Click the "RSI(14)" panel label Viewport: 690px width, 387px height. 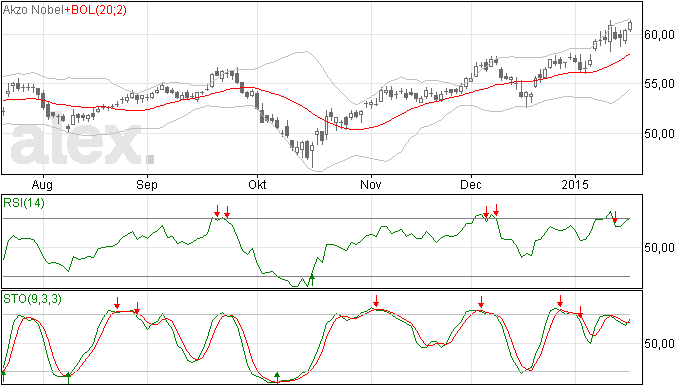tap(24, 203)
